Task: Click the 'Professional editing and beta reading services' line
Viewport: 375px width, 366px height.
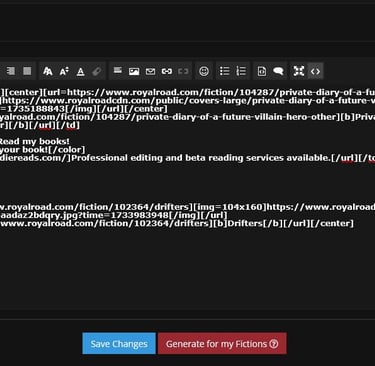Action: [x=187, y=158]
